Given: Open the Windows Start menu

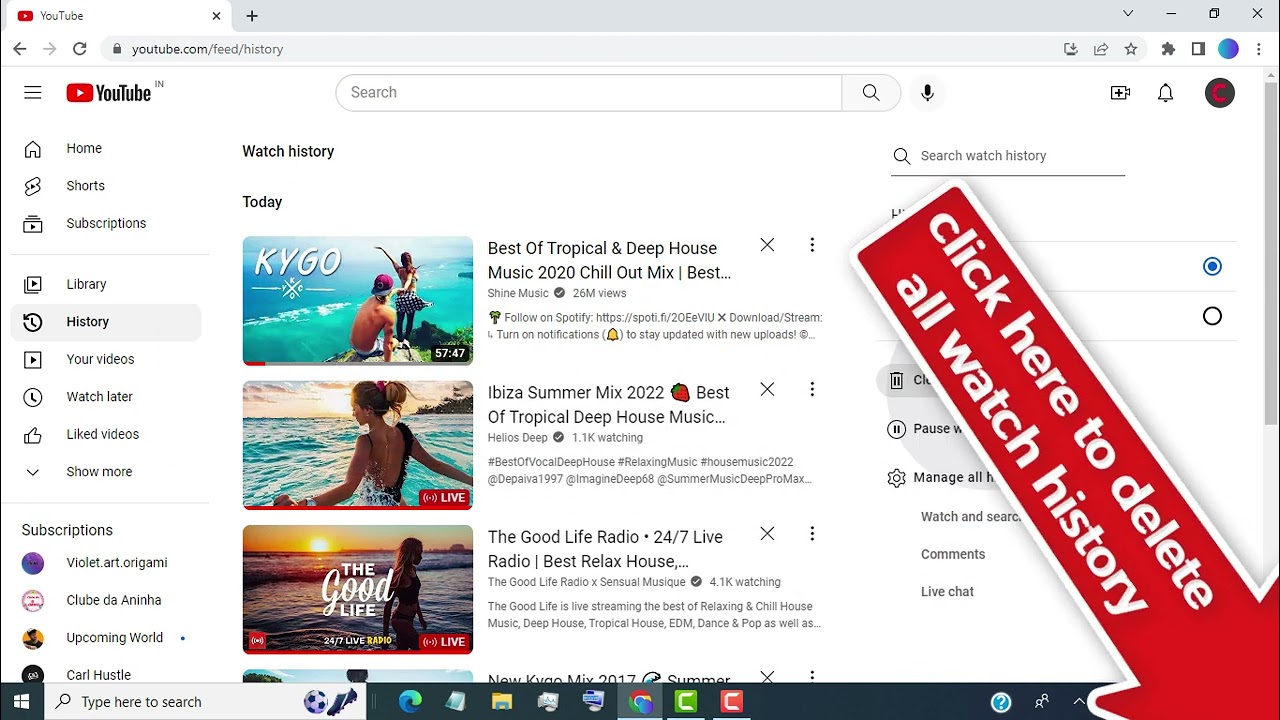Looking at the screenshot, I should [21, 702].
